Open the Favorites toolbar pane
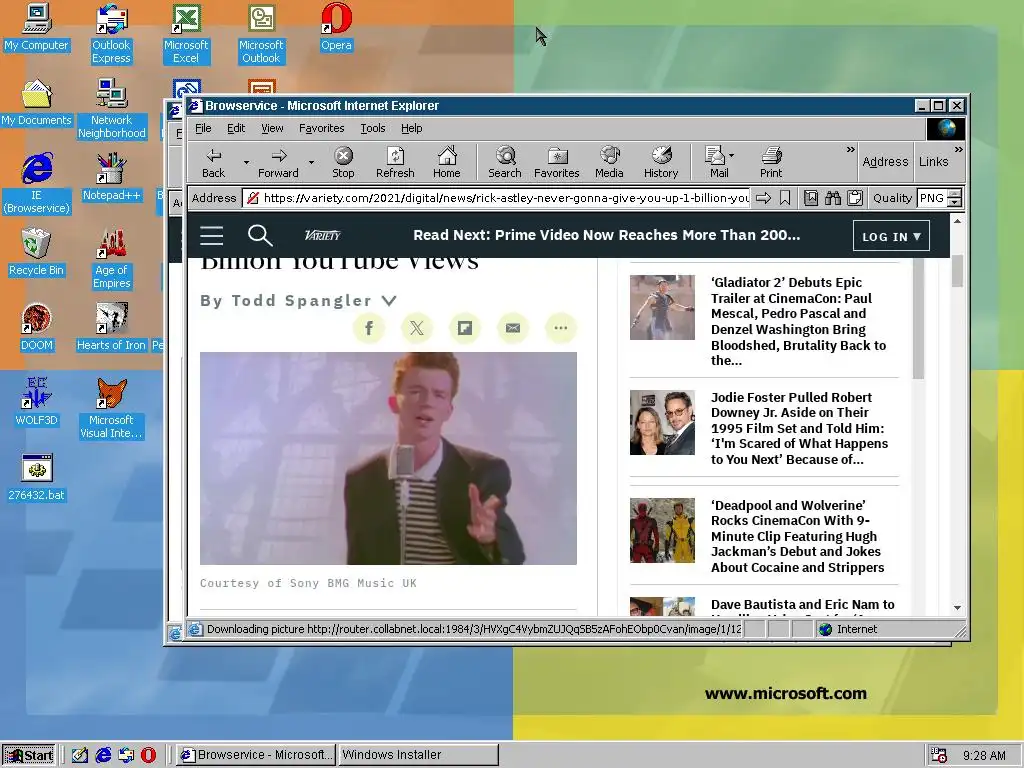 click(556, 162)
